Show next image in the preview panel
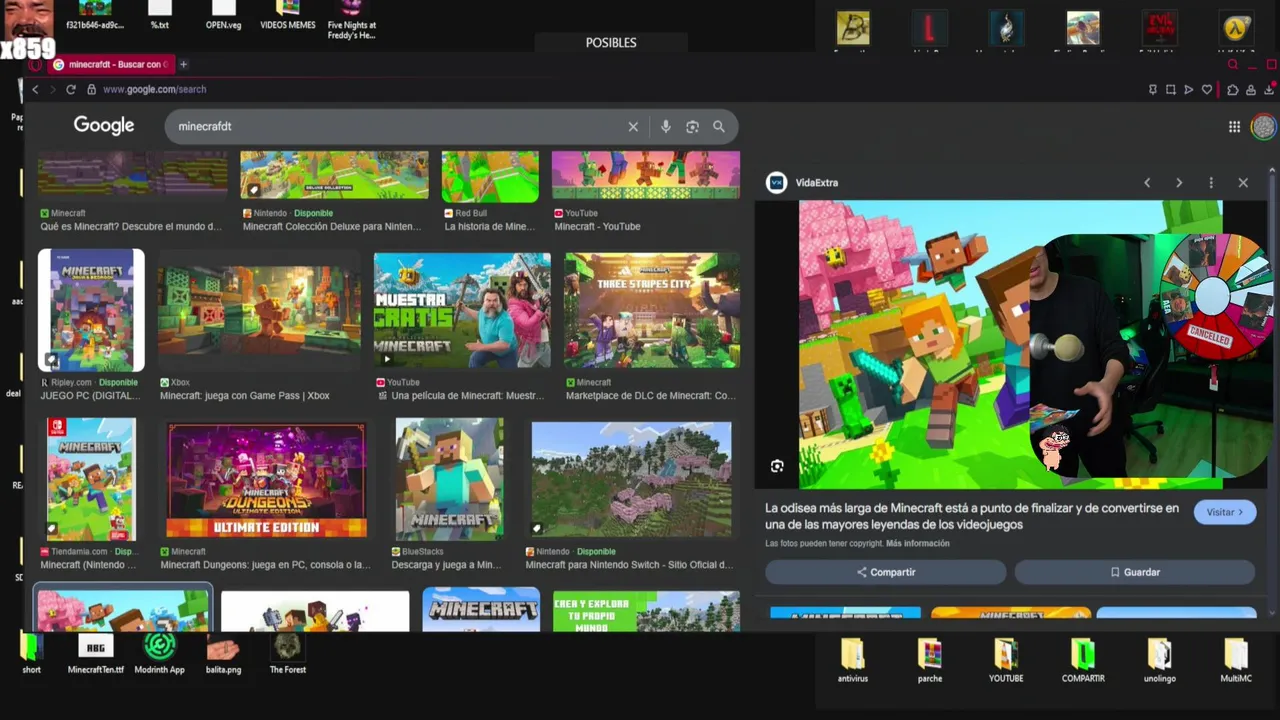The height and width of the screenshot is (720, 1280). [1179, 183]
